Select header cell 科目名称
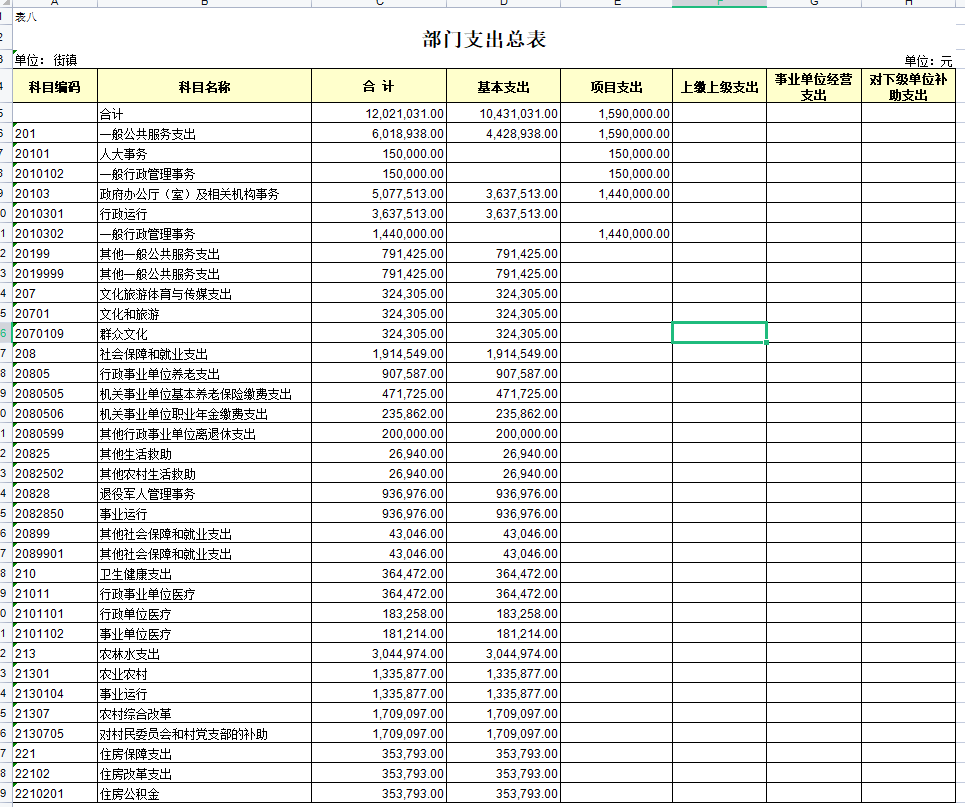The width and height of the screenshot is (965, 807). (204, 86)
